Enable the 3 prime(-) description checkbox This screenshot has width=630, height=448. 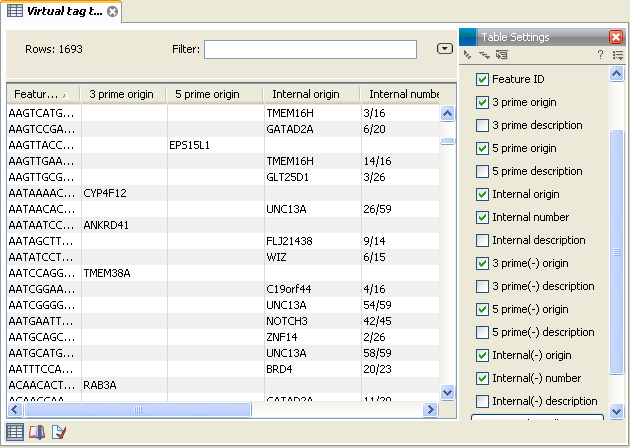[x=482, y=286]
